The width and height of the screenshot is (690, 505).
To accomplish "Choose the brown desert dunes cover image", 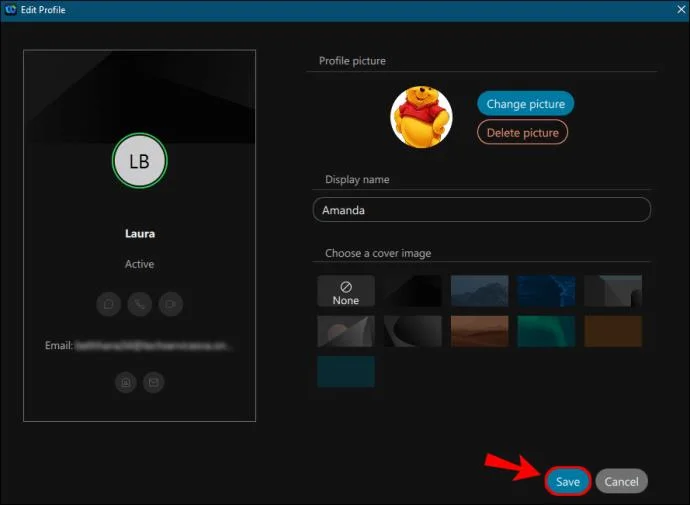I will [480, 331].
